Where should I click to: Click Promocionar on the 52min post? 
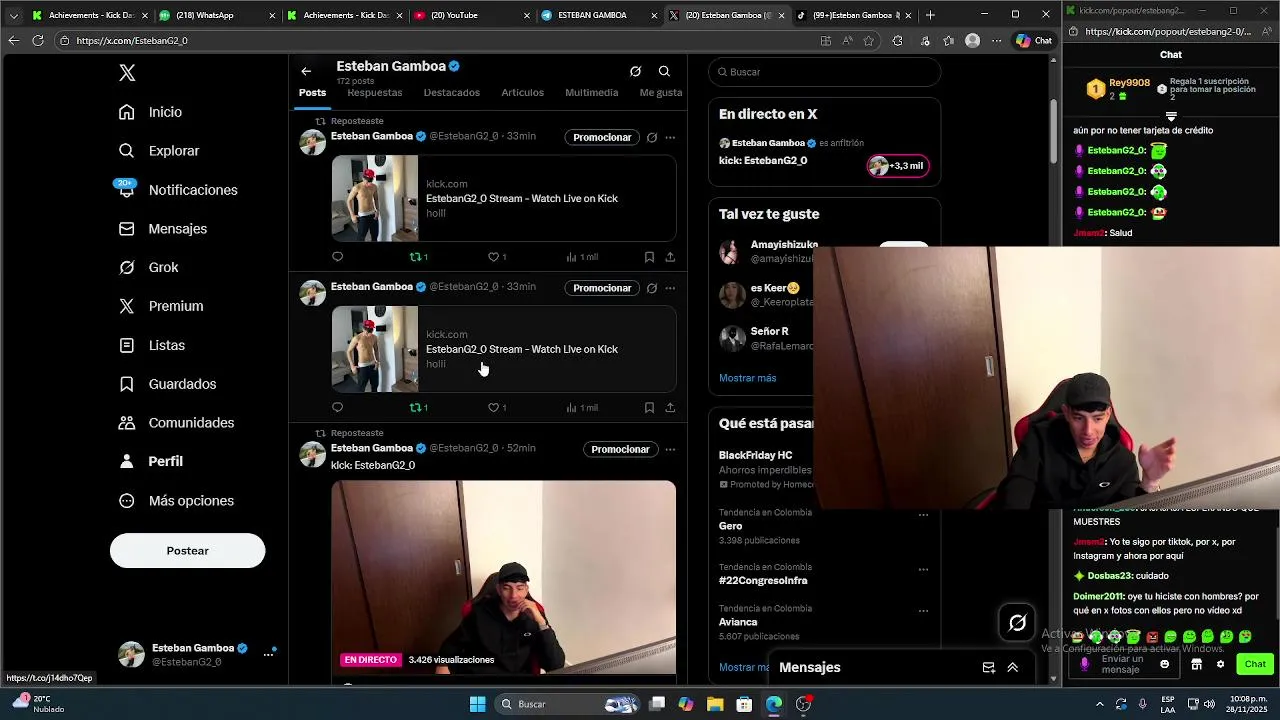(x=620, y=449)
